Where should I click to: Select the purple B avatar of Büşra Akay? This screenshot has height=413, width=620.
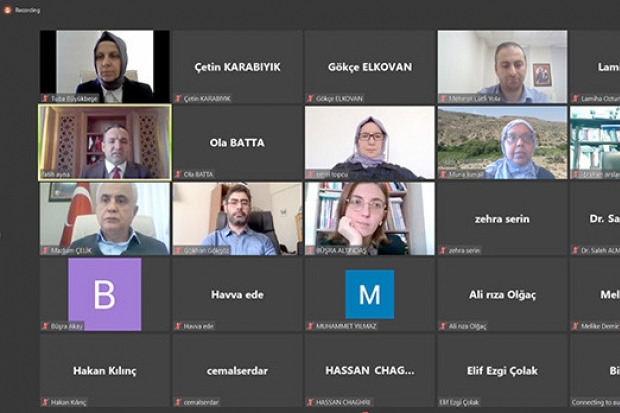(x=105, y=294)
